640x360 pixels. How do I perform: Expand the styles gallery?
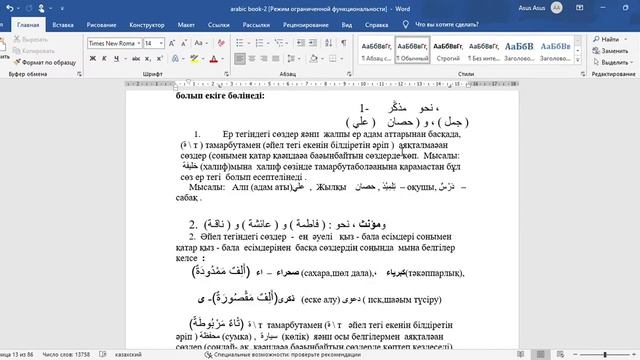coord(578,60)
